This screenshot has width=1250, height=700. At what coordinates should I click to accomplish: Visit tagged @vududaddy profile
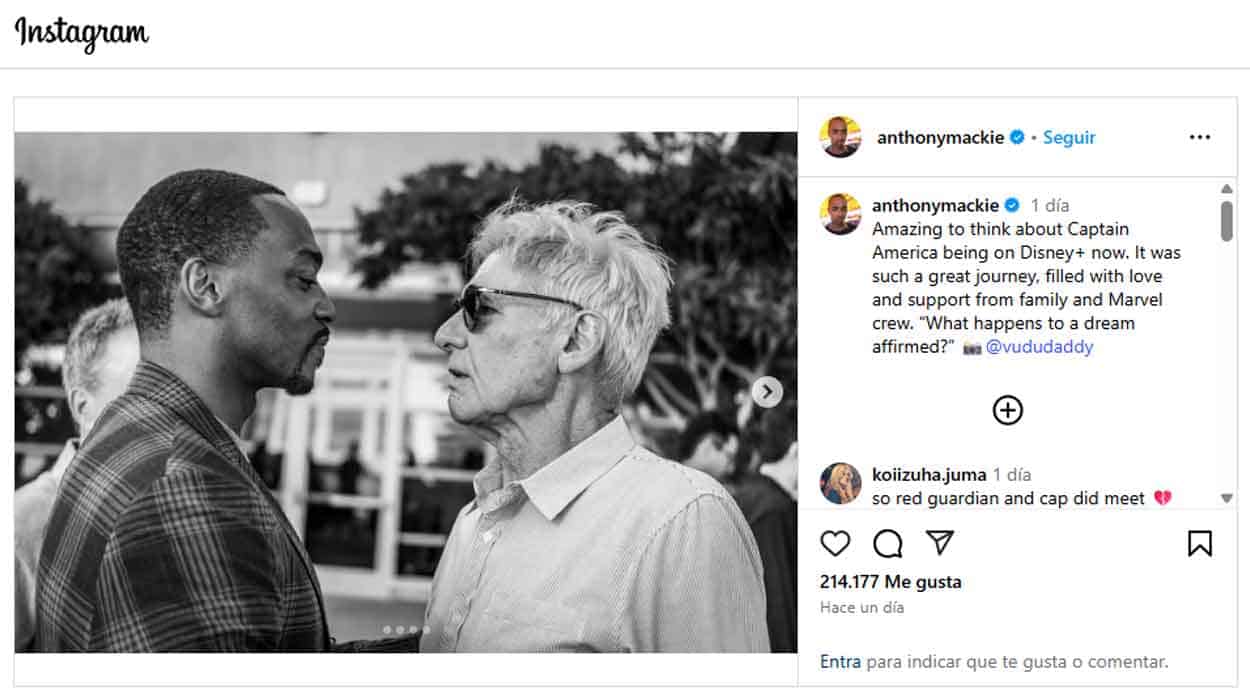click(x=1040, y=347)
